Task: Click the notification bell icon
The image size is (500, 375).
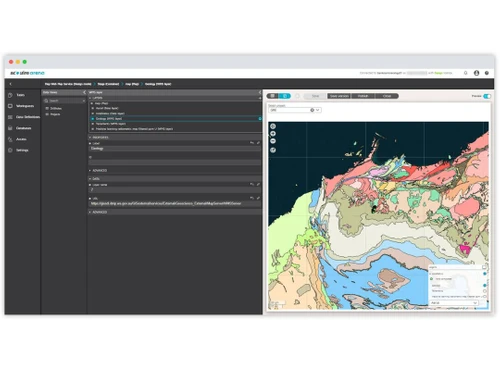Action: point(466,73)
